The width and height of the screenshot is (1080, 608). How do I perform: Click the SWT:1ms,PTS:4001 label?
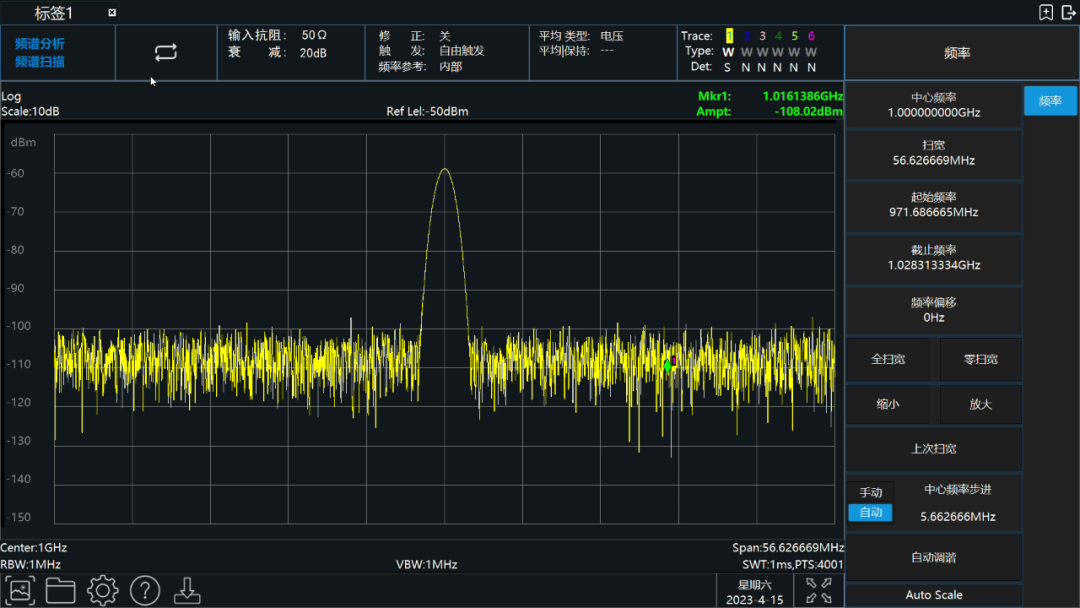click(x=793, y=565)
